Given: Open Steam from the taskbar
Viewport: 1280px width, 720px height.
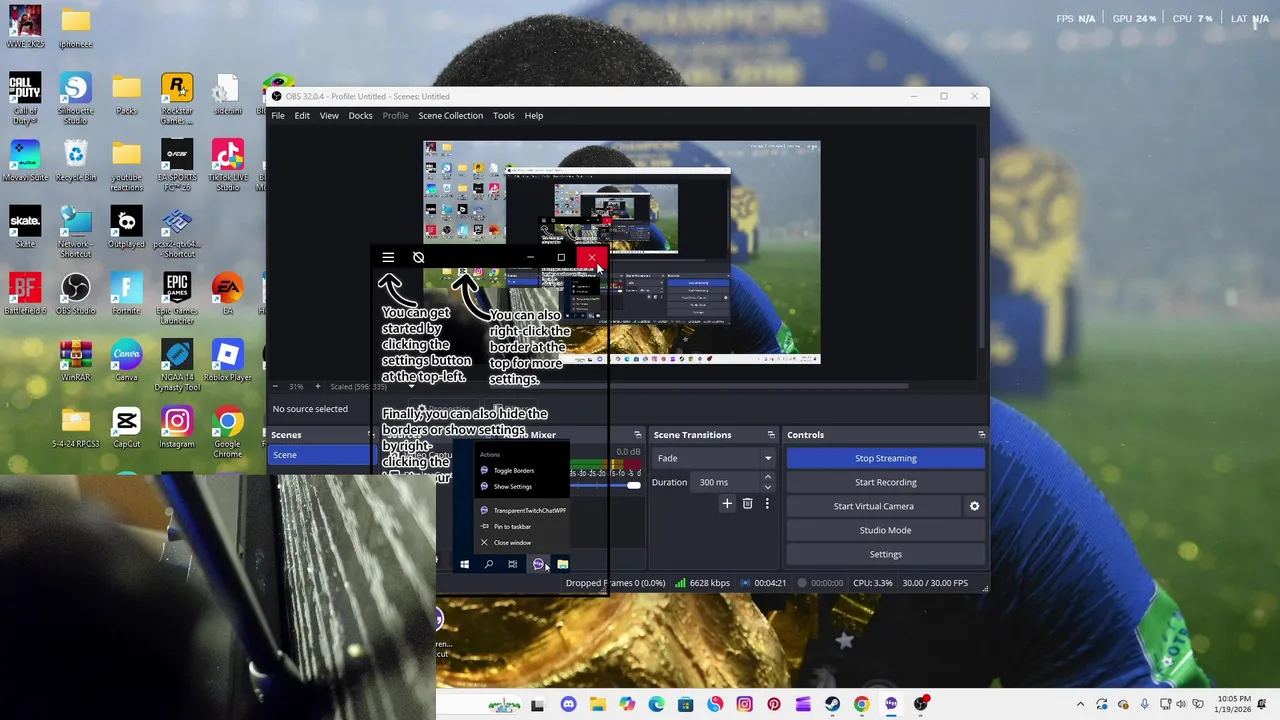Looking at the screenshot, I should click(x=832, y=704).
